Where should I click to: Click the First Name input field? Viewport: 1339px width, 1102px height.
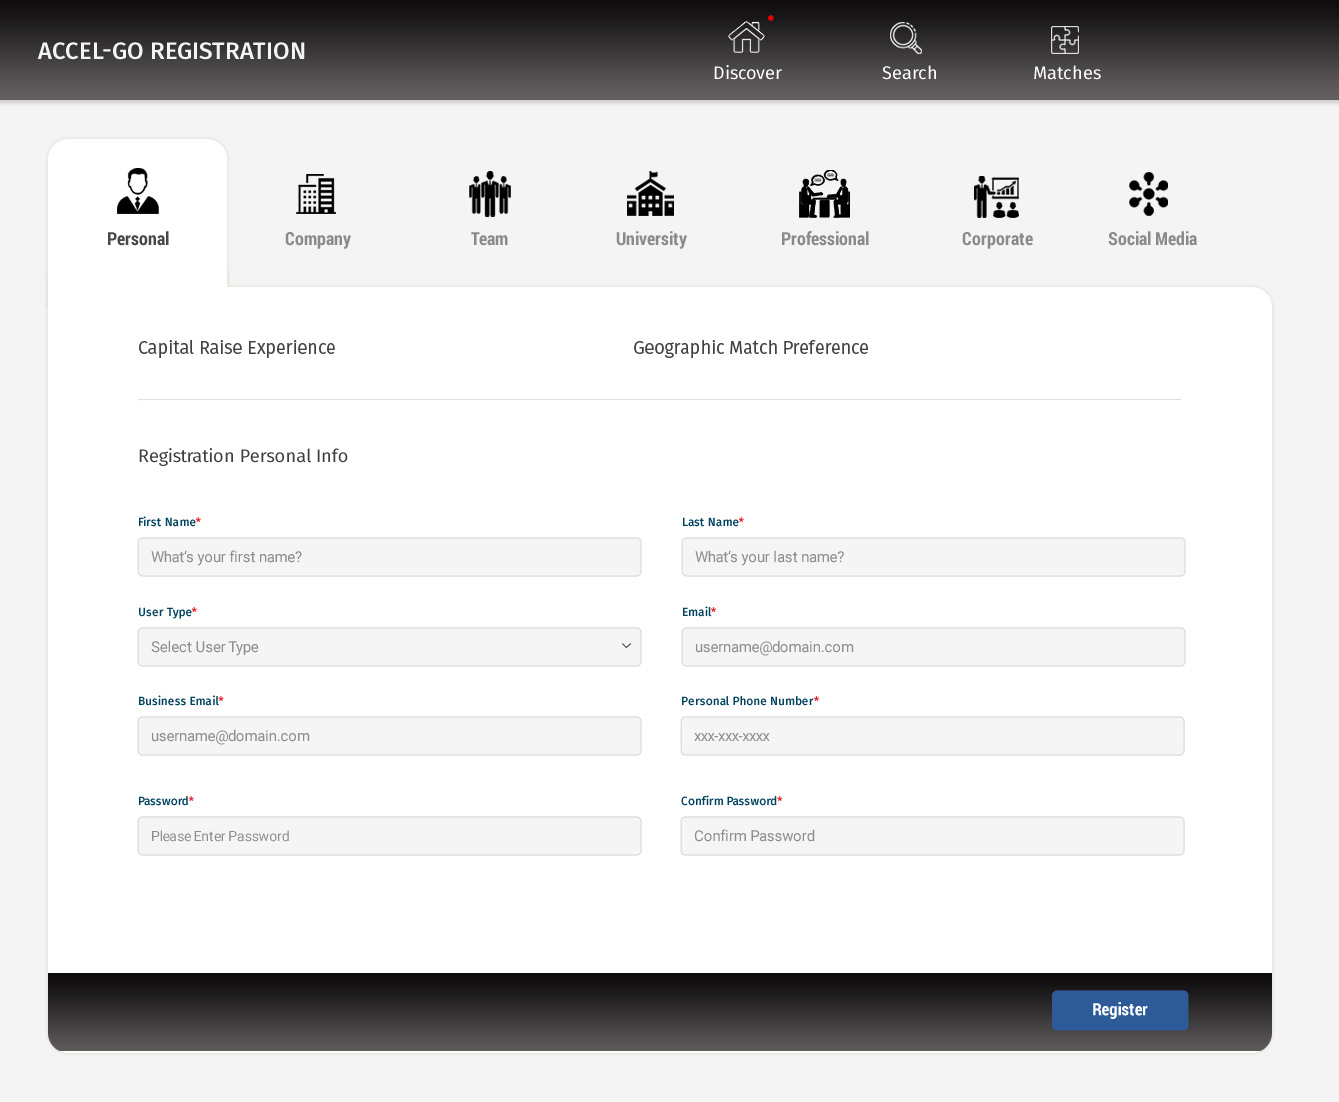pos(389,557)
